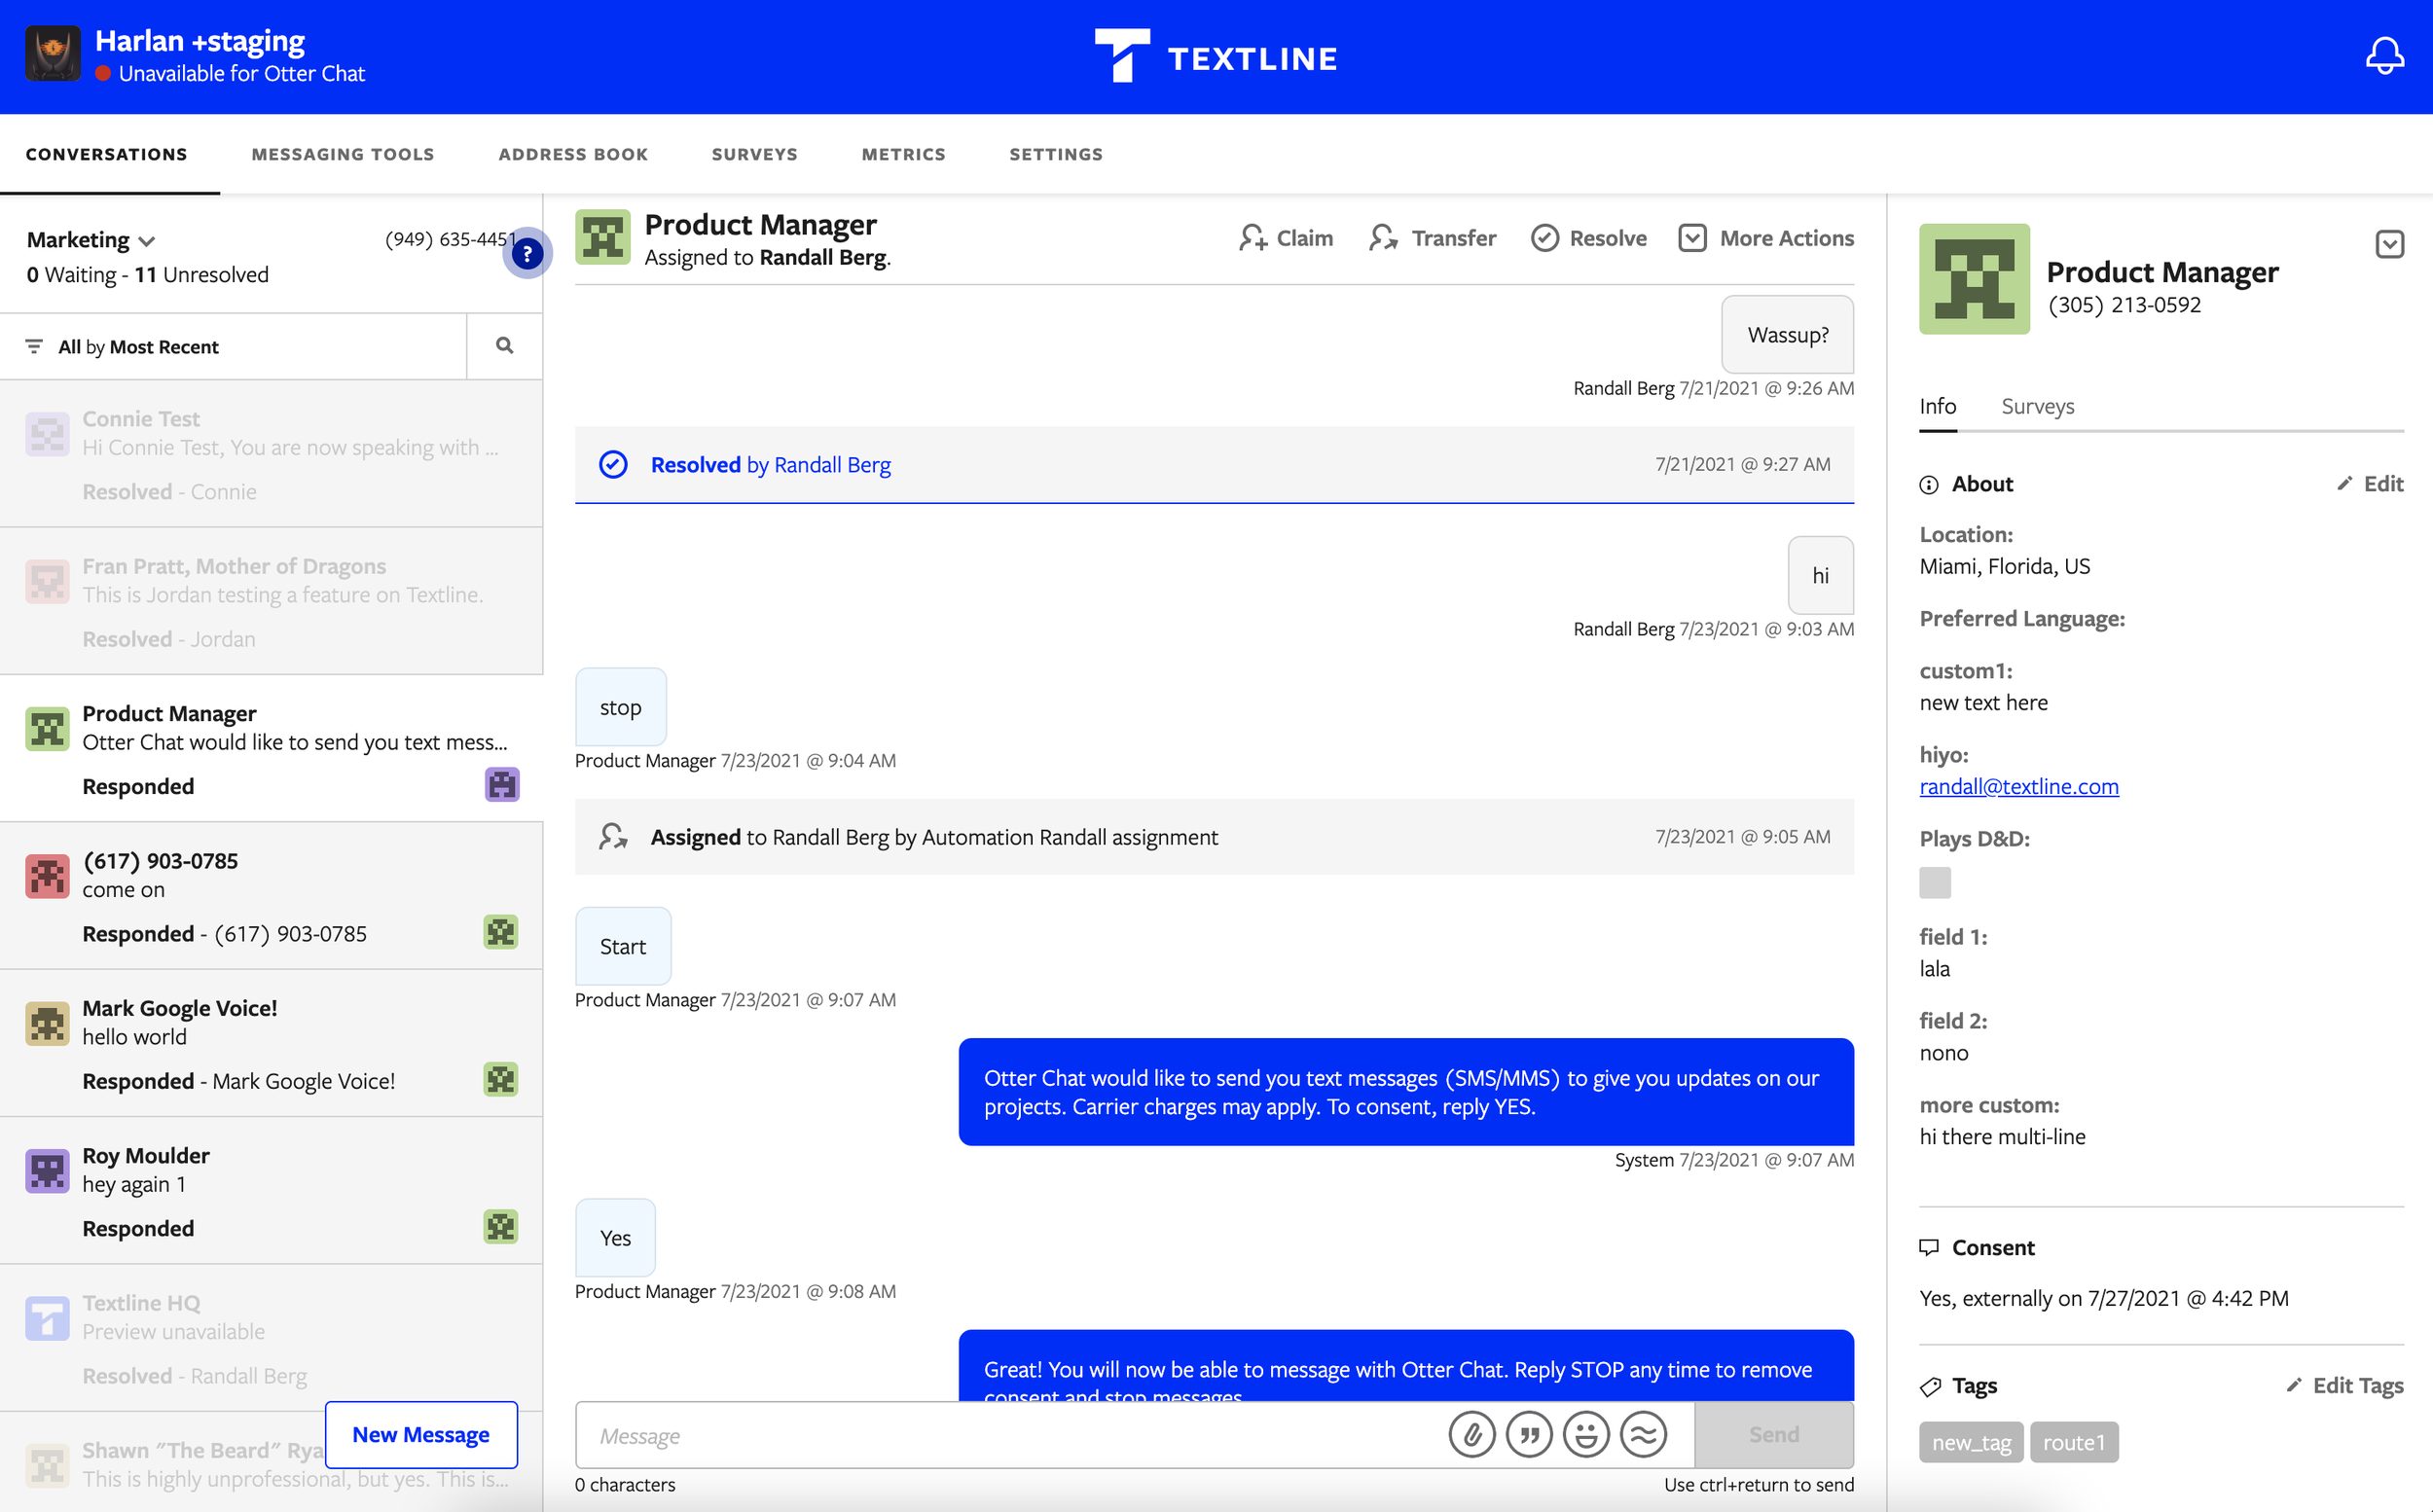
Task: Click the notification bell icon
Action: pos(2384,56)
